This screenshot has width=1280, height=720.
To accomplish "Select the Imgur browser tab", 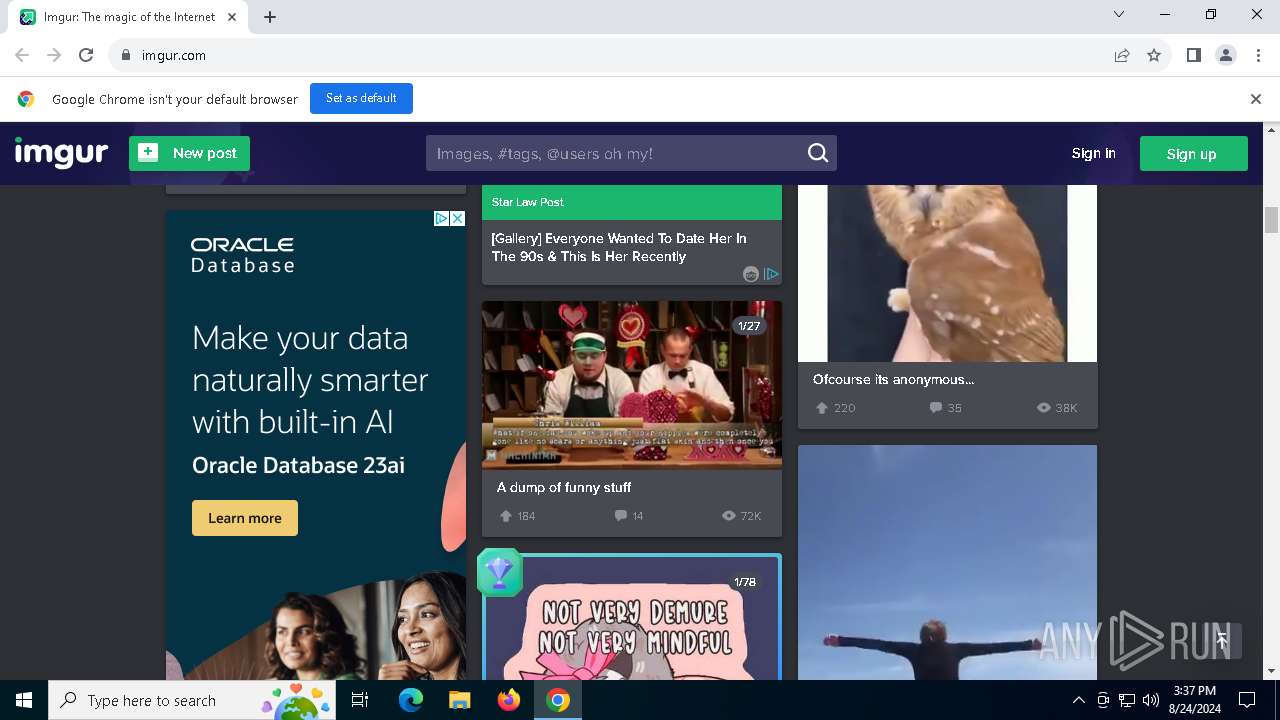I will click(x=130, y=17).
